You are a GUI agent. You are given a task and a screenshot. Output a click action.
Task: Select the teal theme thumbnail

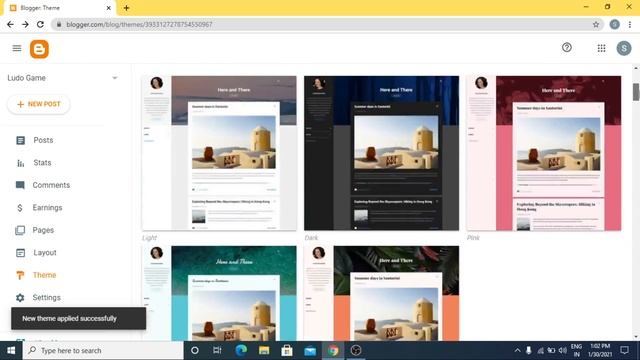click(219, 293)
